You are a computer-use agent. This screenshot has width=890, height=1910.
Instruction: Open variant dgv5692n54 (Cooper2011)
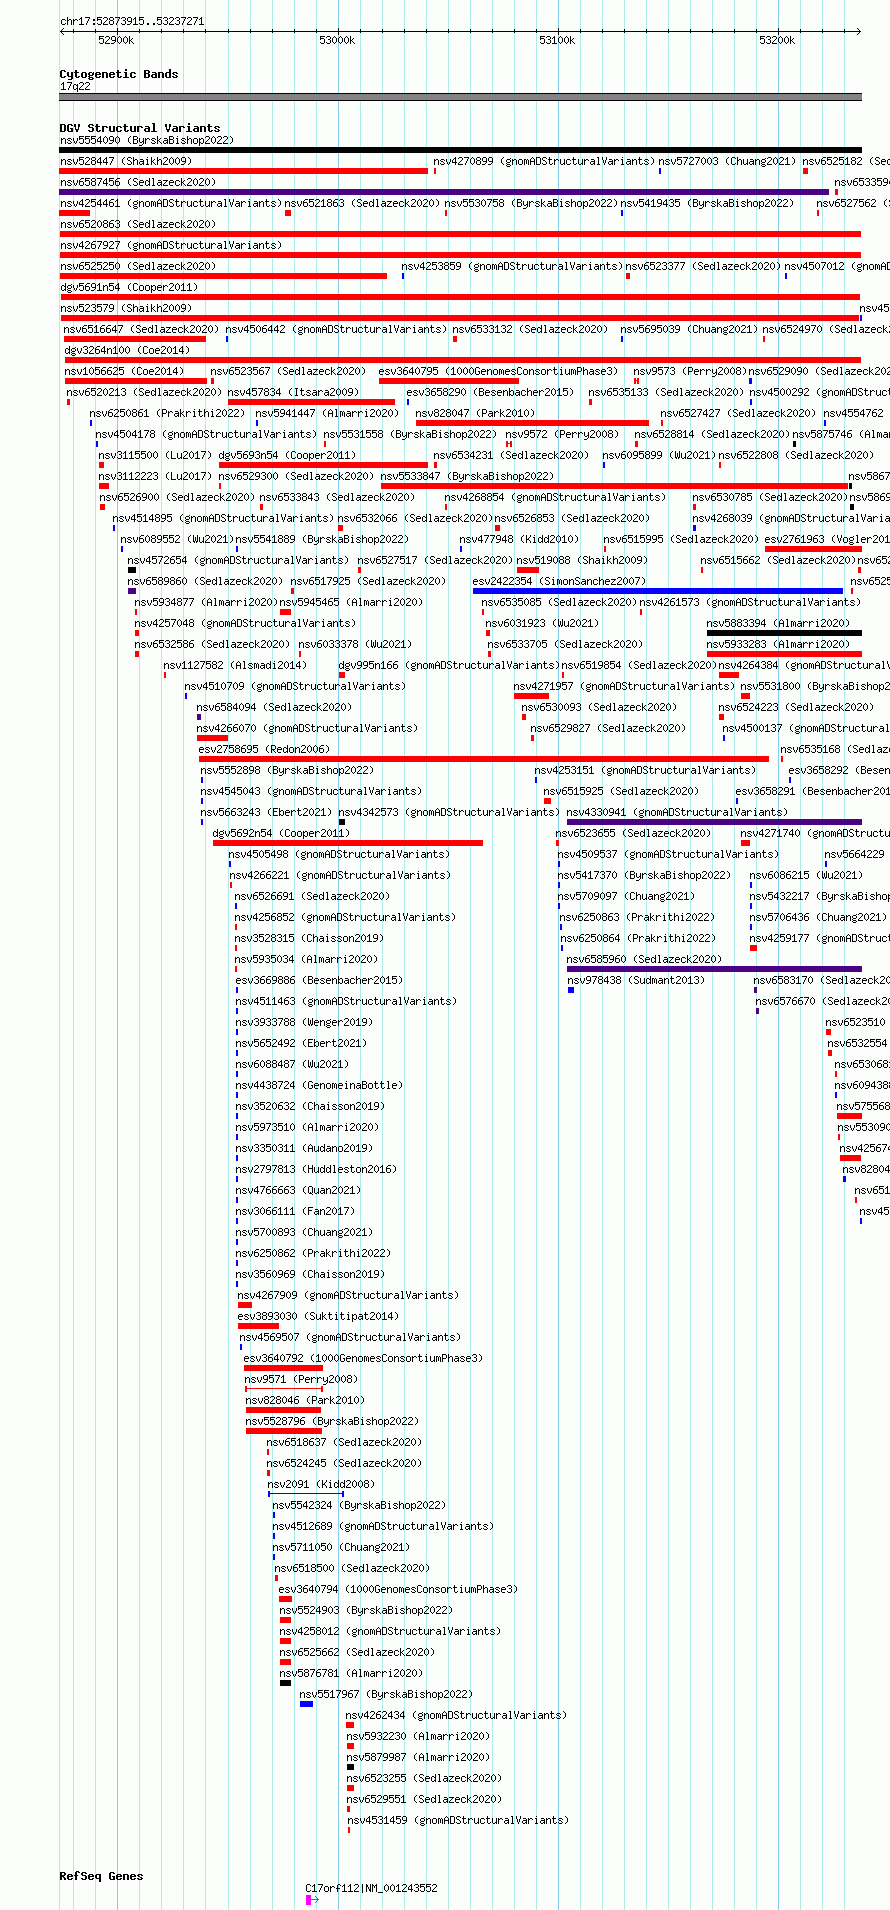[x=281, y=833]
